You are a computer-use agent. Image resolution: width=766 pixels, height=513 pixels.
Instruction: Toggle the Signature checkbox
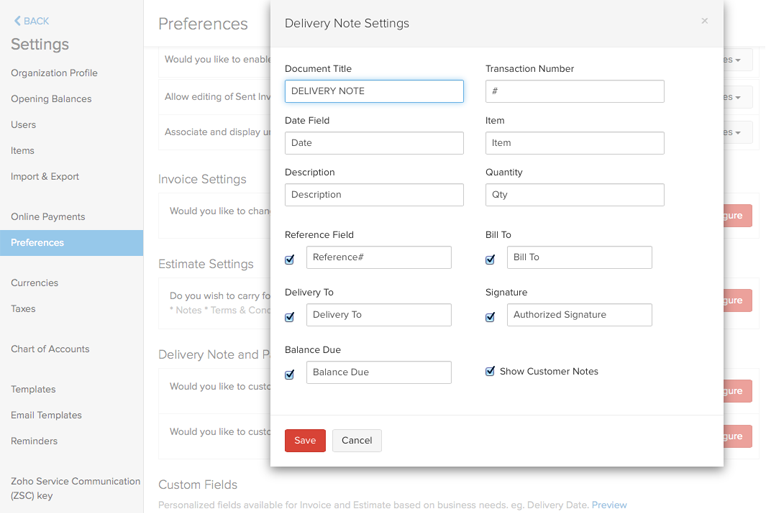[490, 317]
